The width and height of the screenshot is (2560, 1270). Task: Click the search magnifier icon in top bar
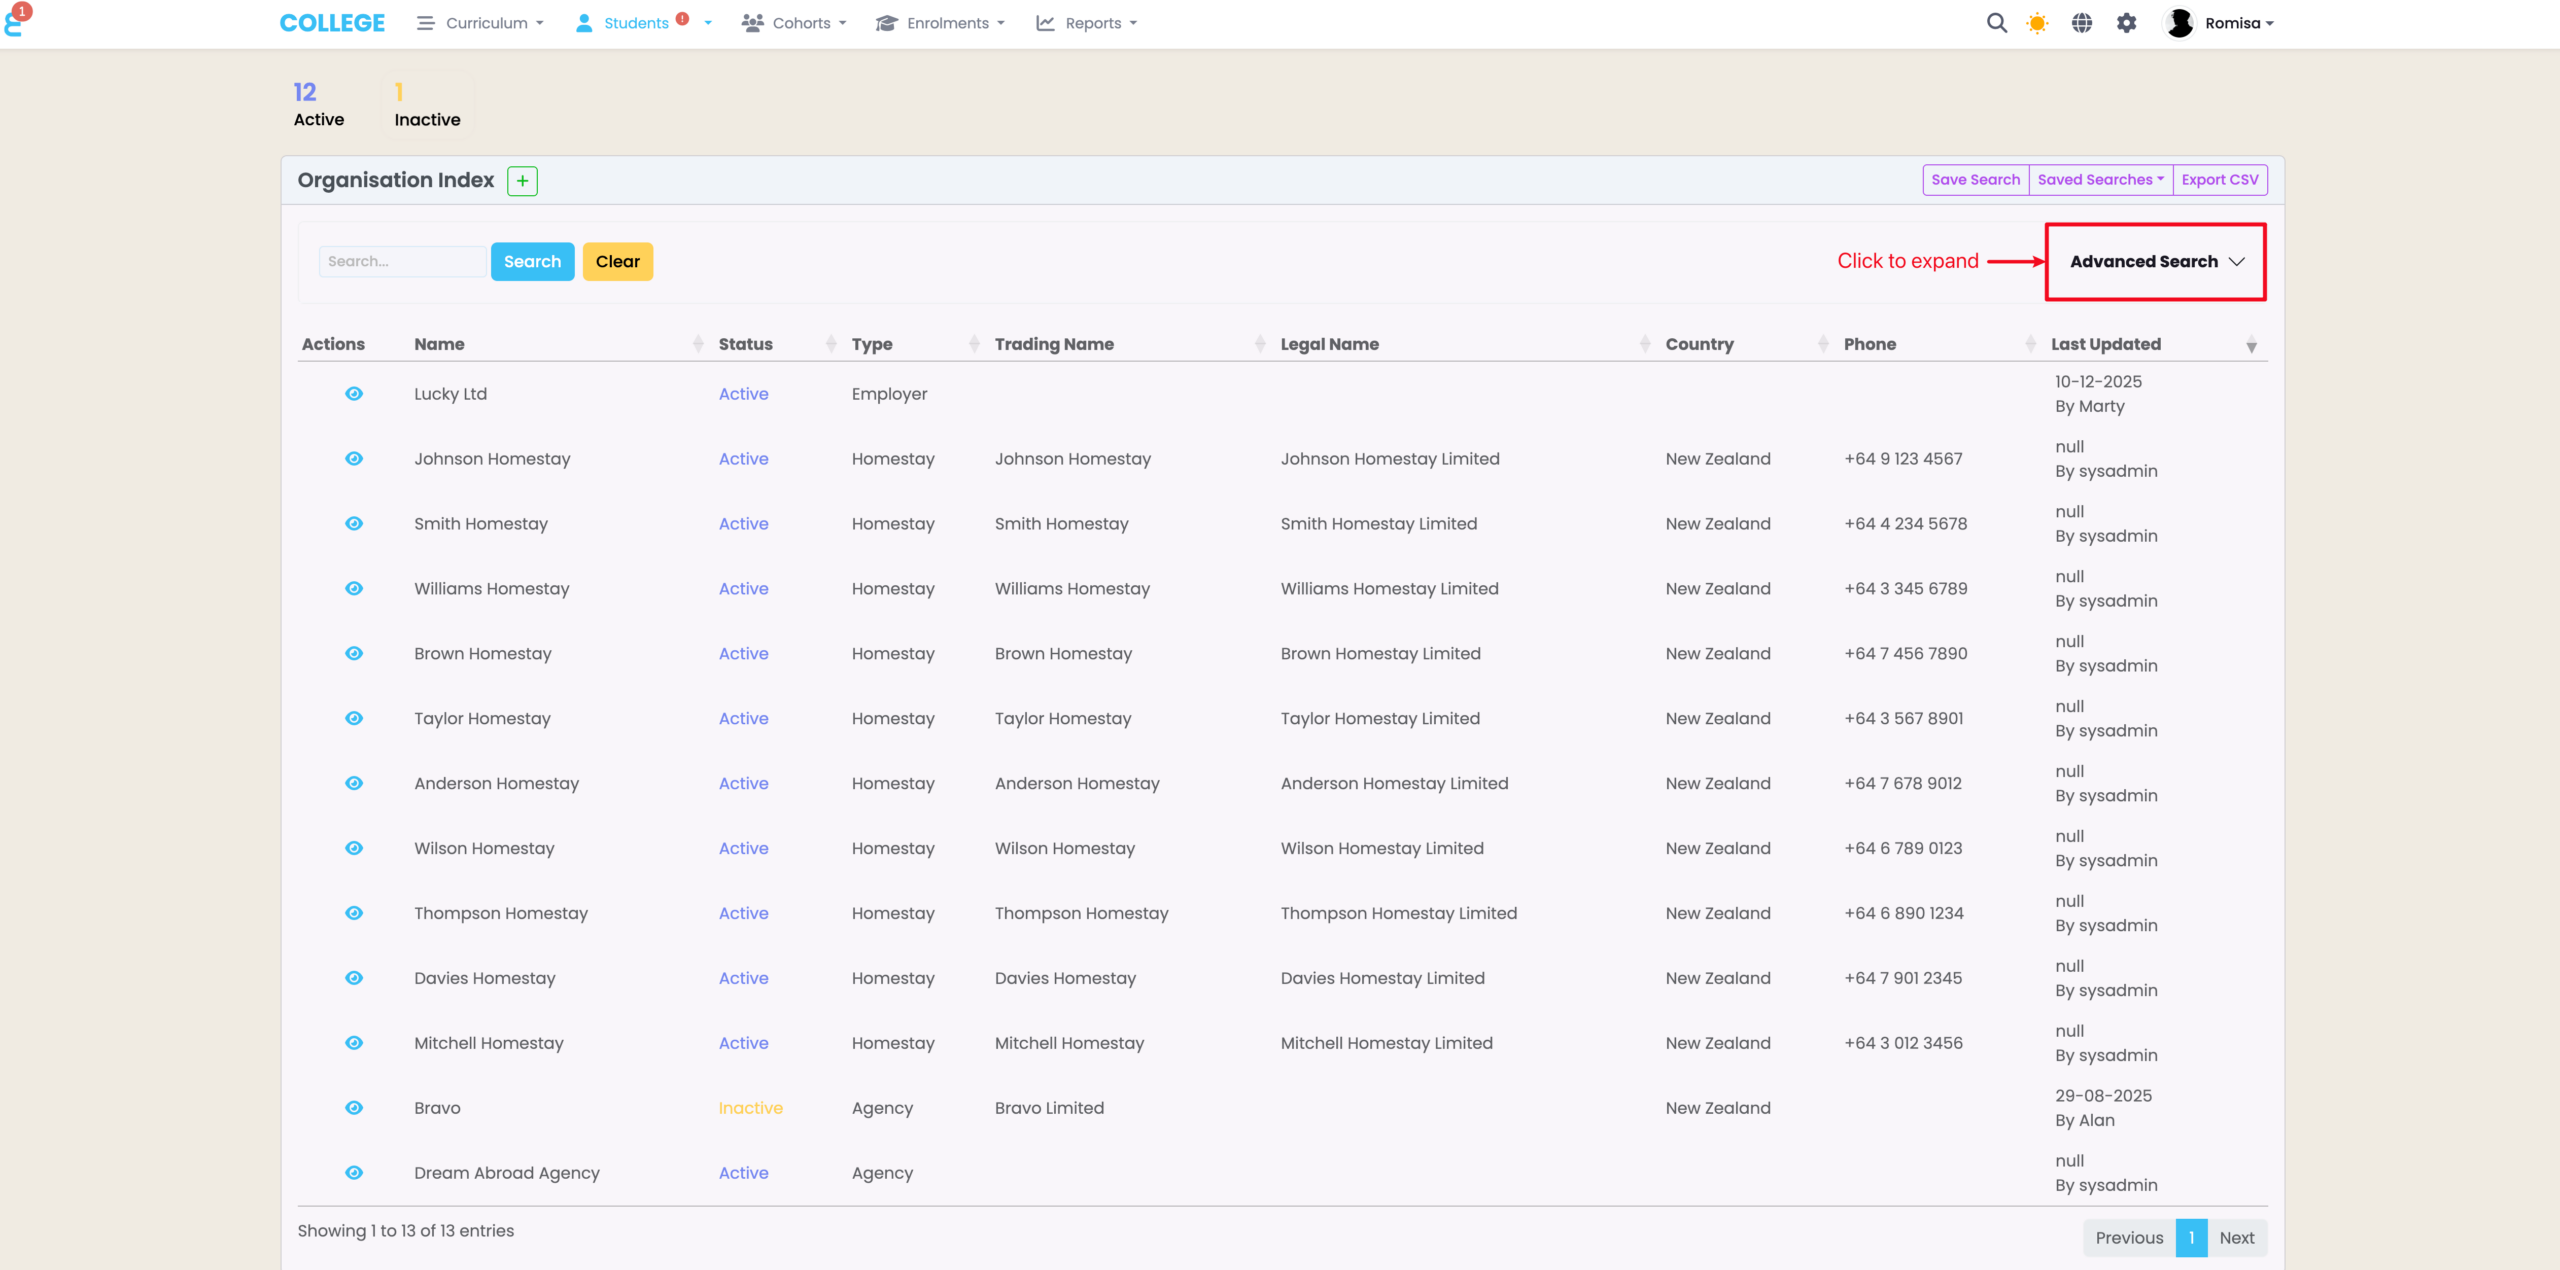(x=1996, y=23)
